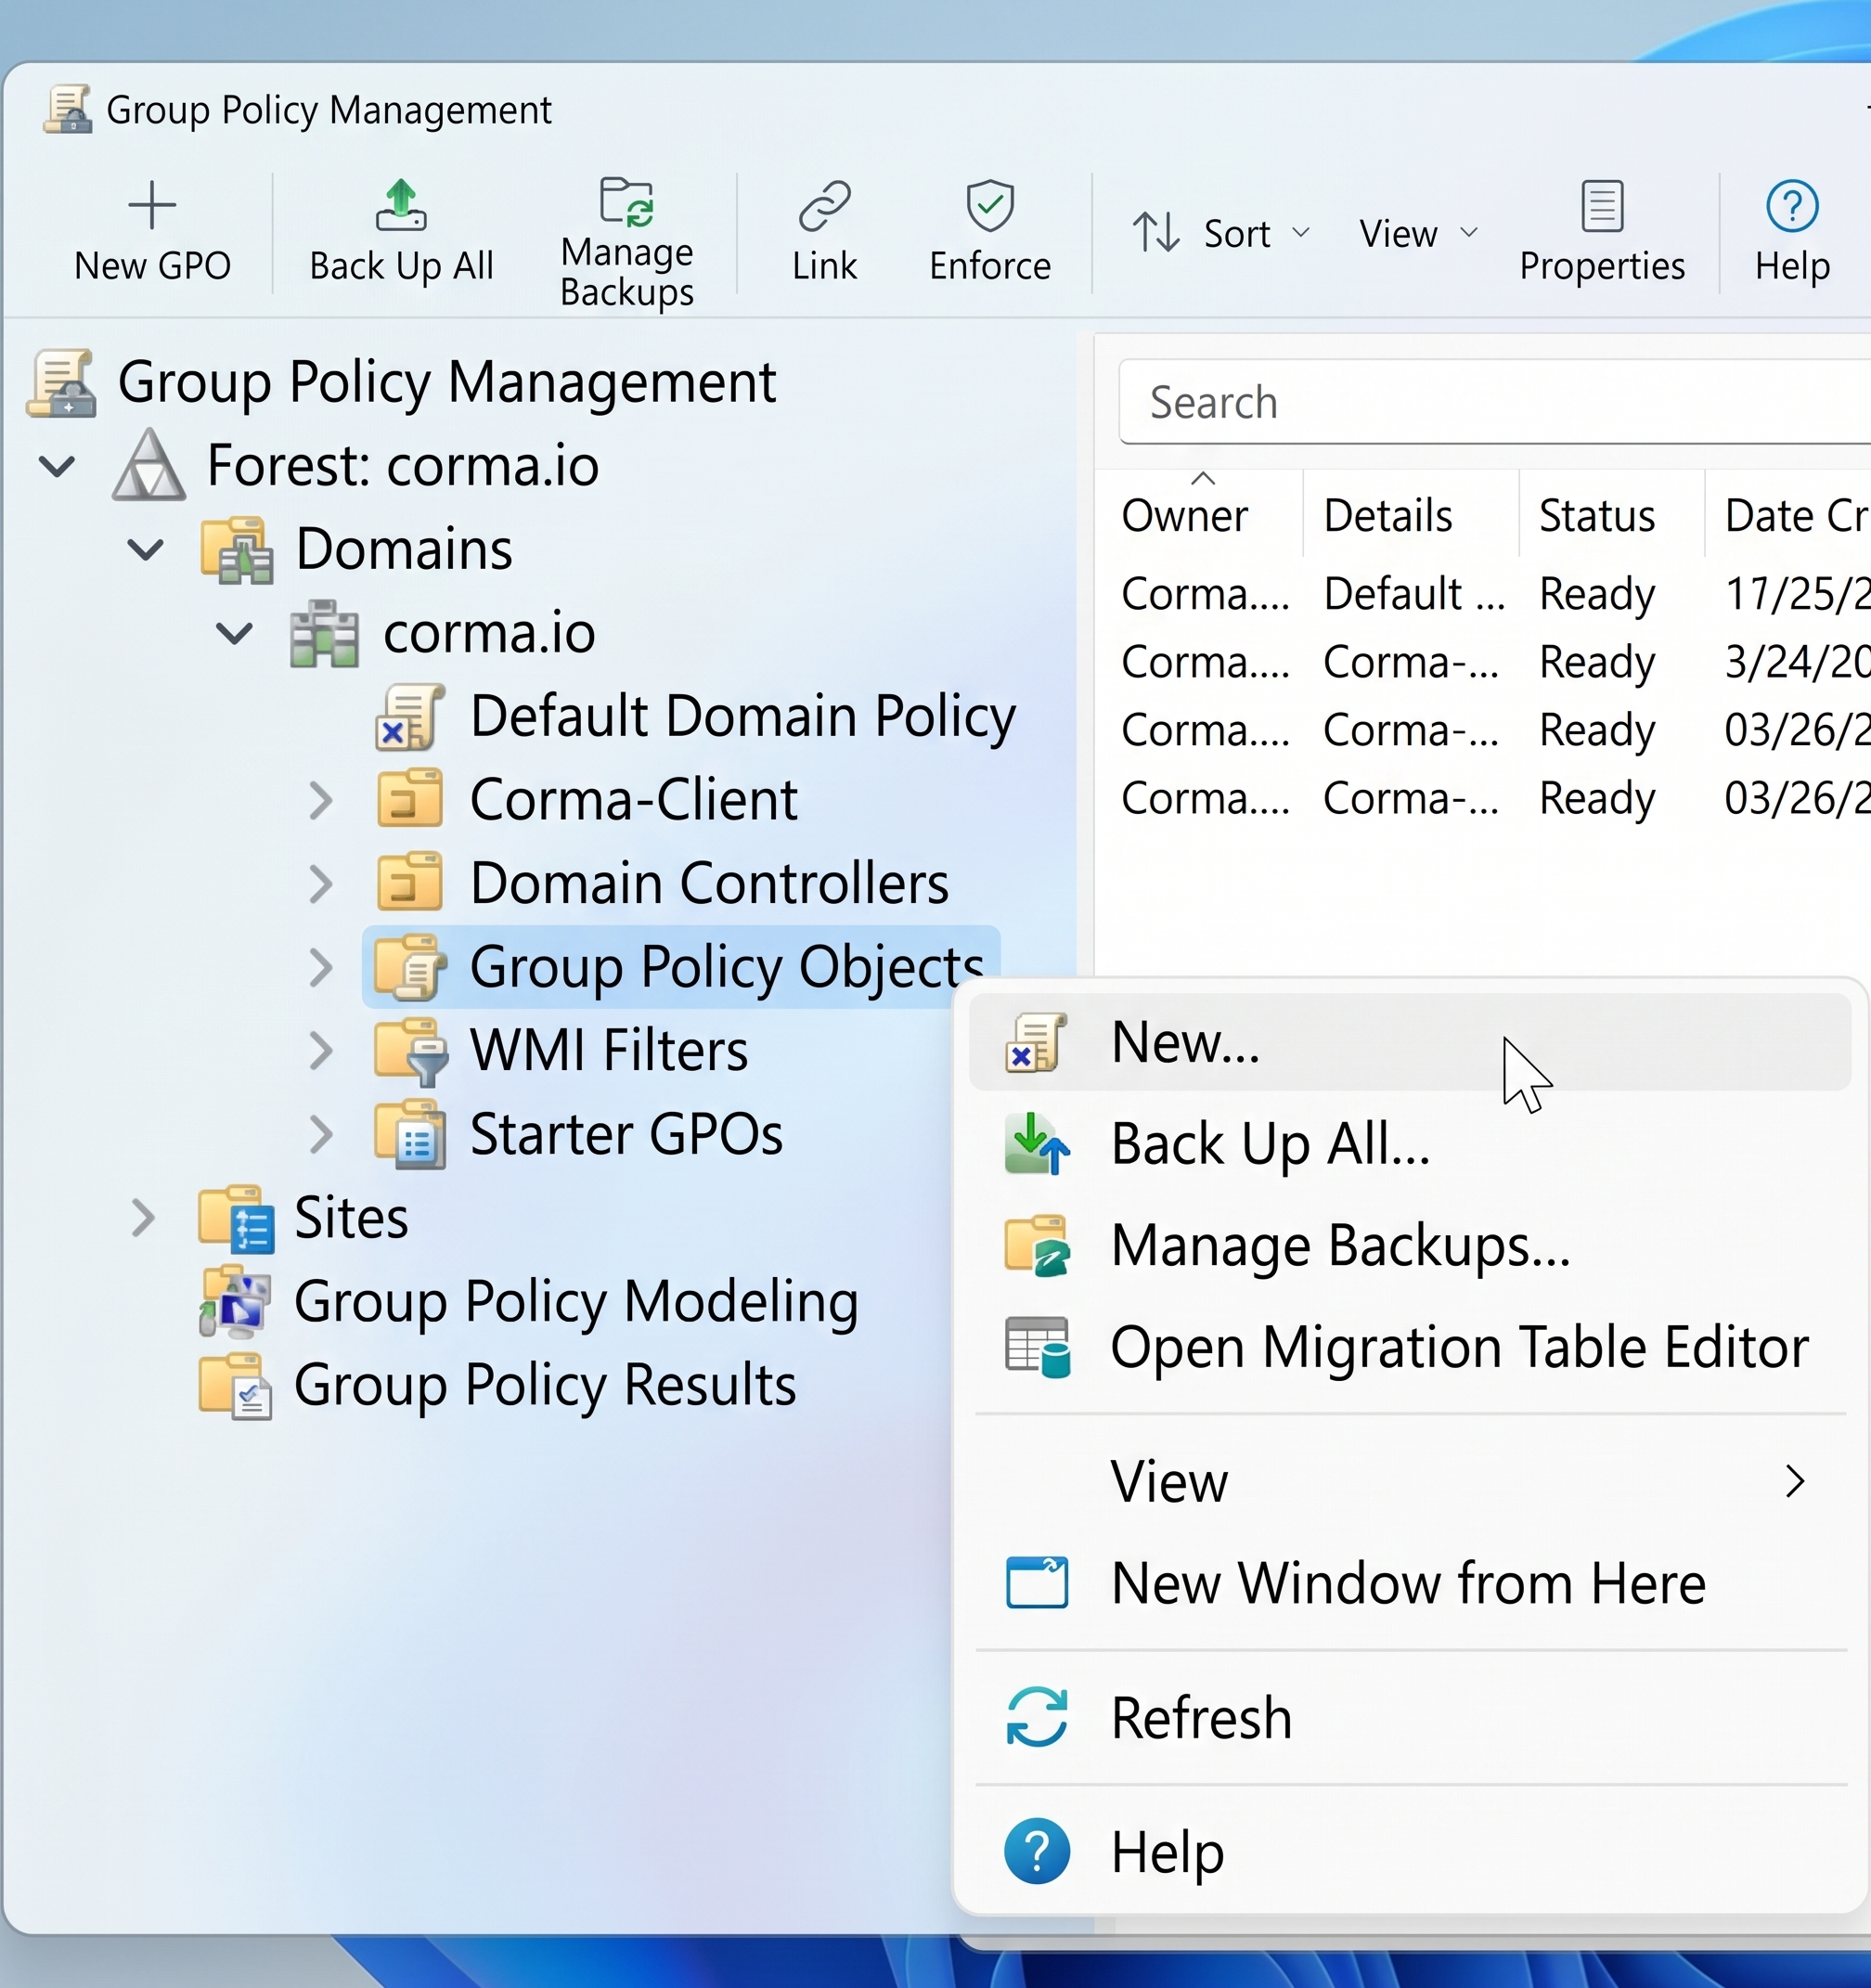1871x1988 pixels.
Task: Select Back Up All... menu entry
Action: (x=1410, y=1144)
